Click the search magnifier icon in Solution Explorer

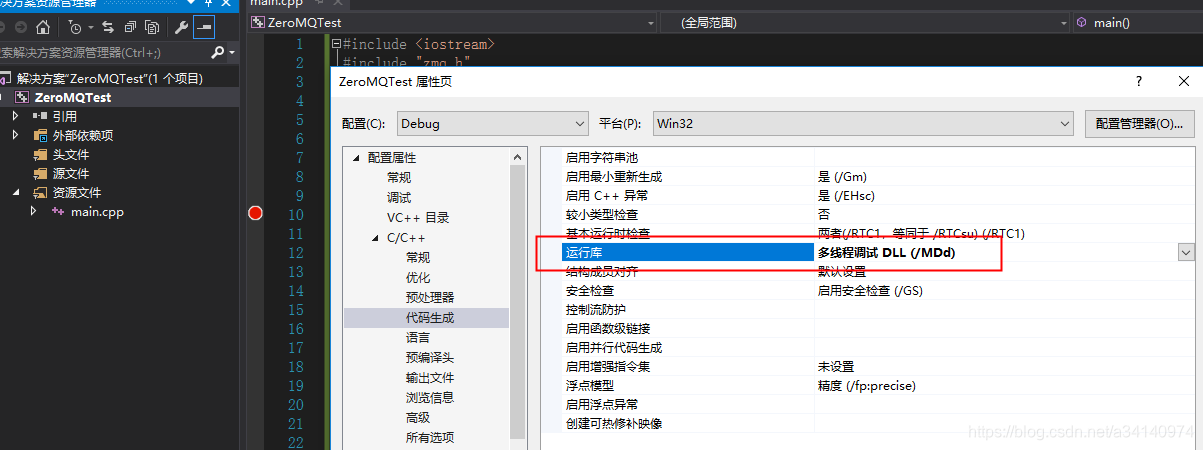click(x=218, y=52)
